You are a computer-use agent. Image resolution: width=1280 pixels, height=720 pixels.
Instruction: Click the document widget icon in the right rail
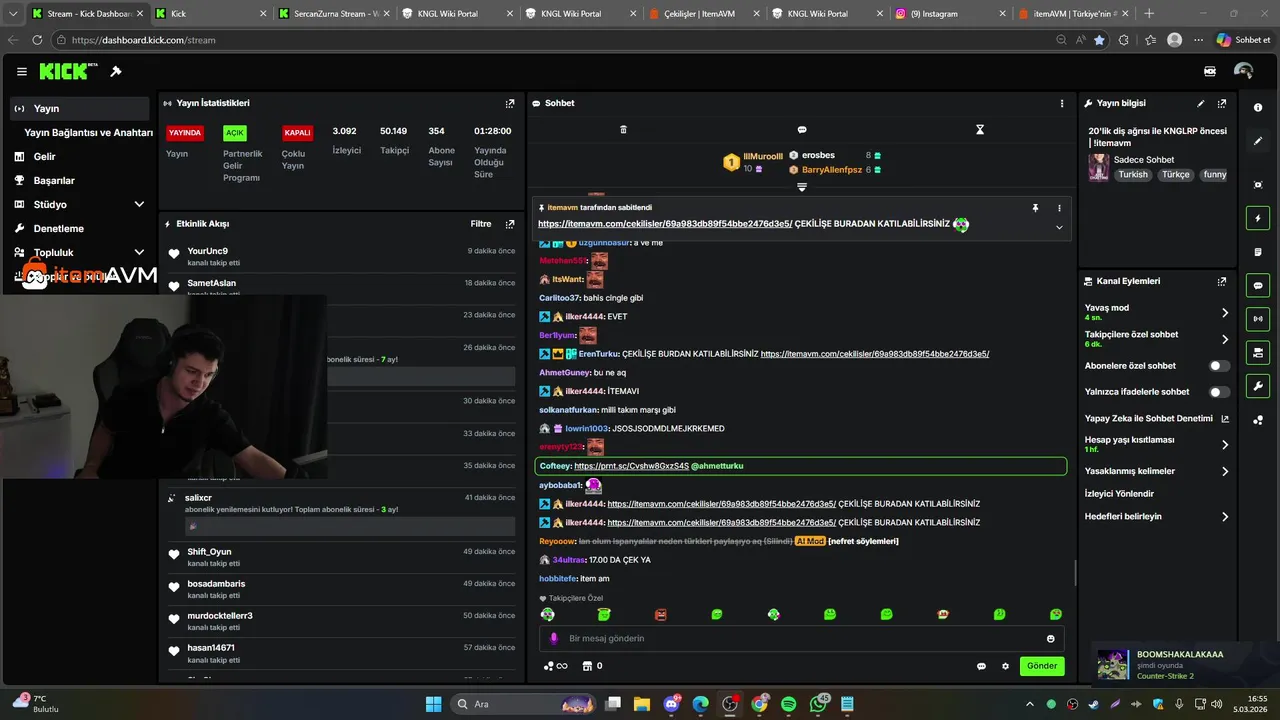[1258, 252]
